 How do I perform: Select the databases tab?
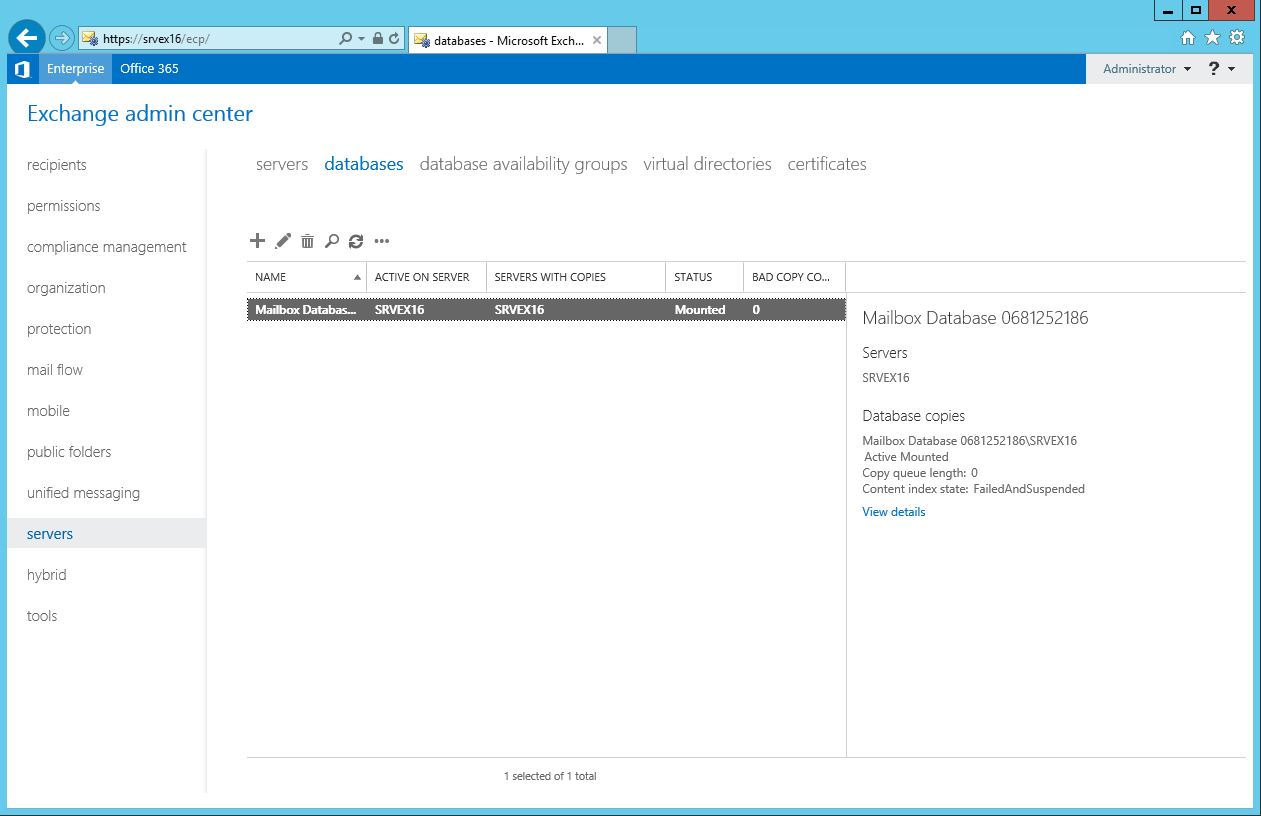coord(364,164)
